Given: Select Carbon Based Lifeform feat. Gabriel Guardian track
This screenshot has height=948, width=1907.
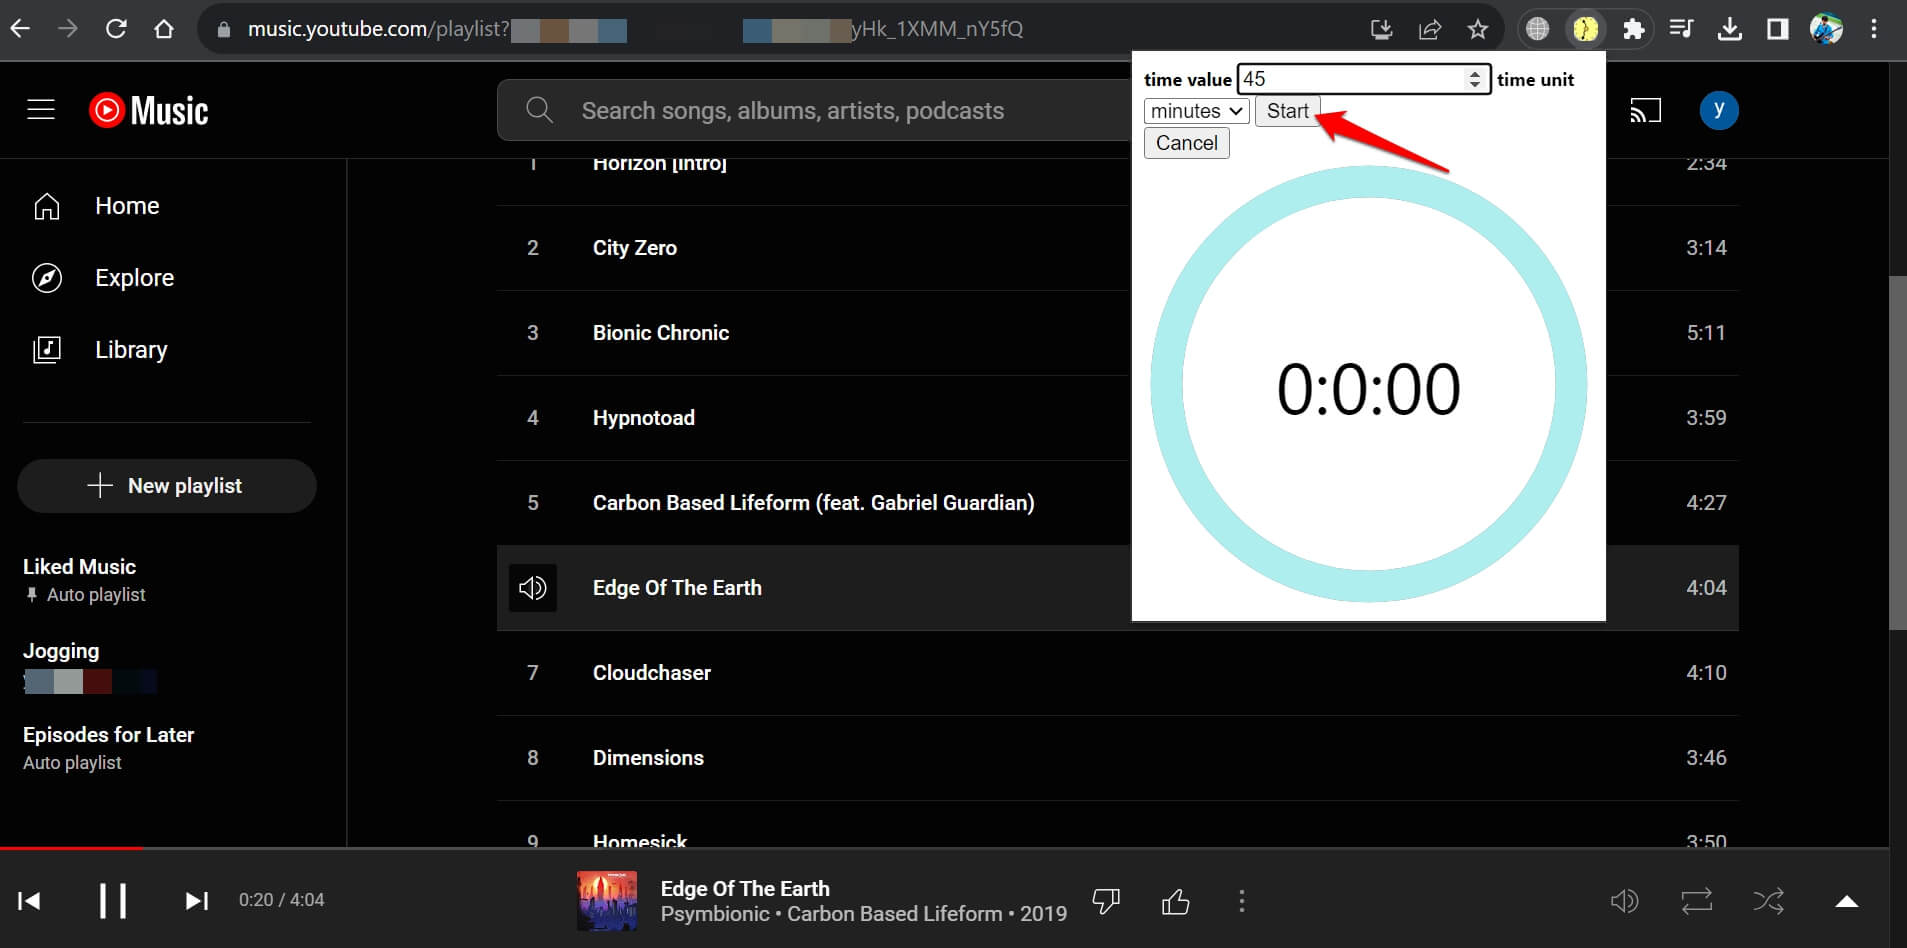Looking at the screenshot, I should [814, 503].
